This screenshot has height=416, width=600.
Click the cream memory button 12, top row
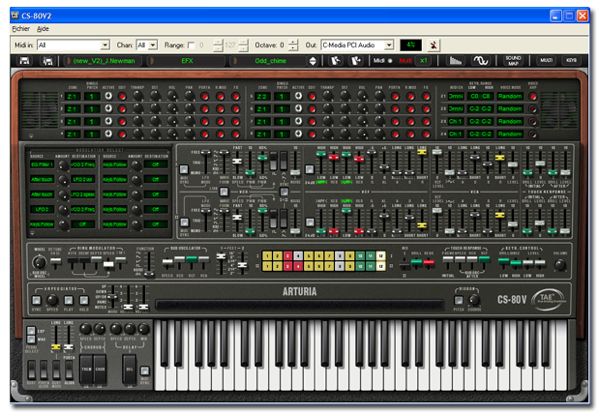click(381, 256)
